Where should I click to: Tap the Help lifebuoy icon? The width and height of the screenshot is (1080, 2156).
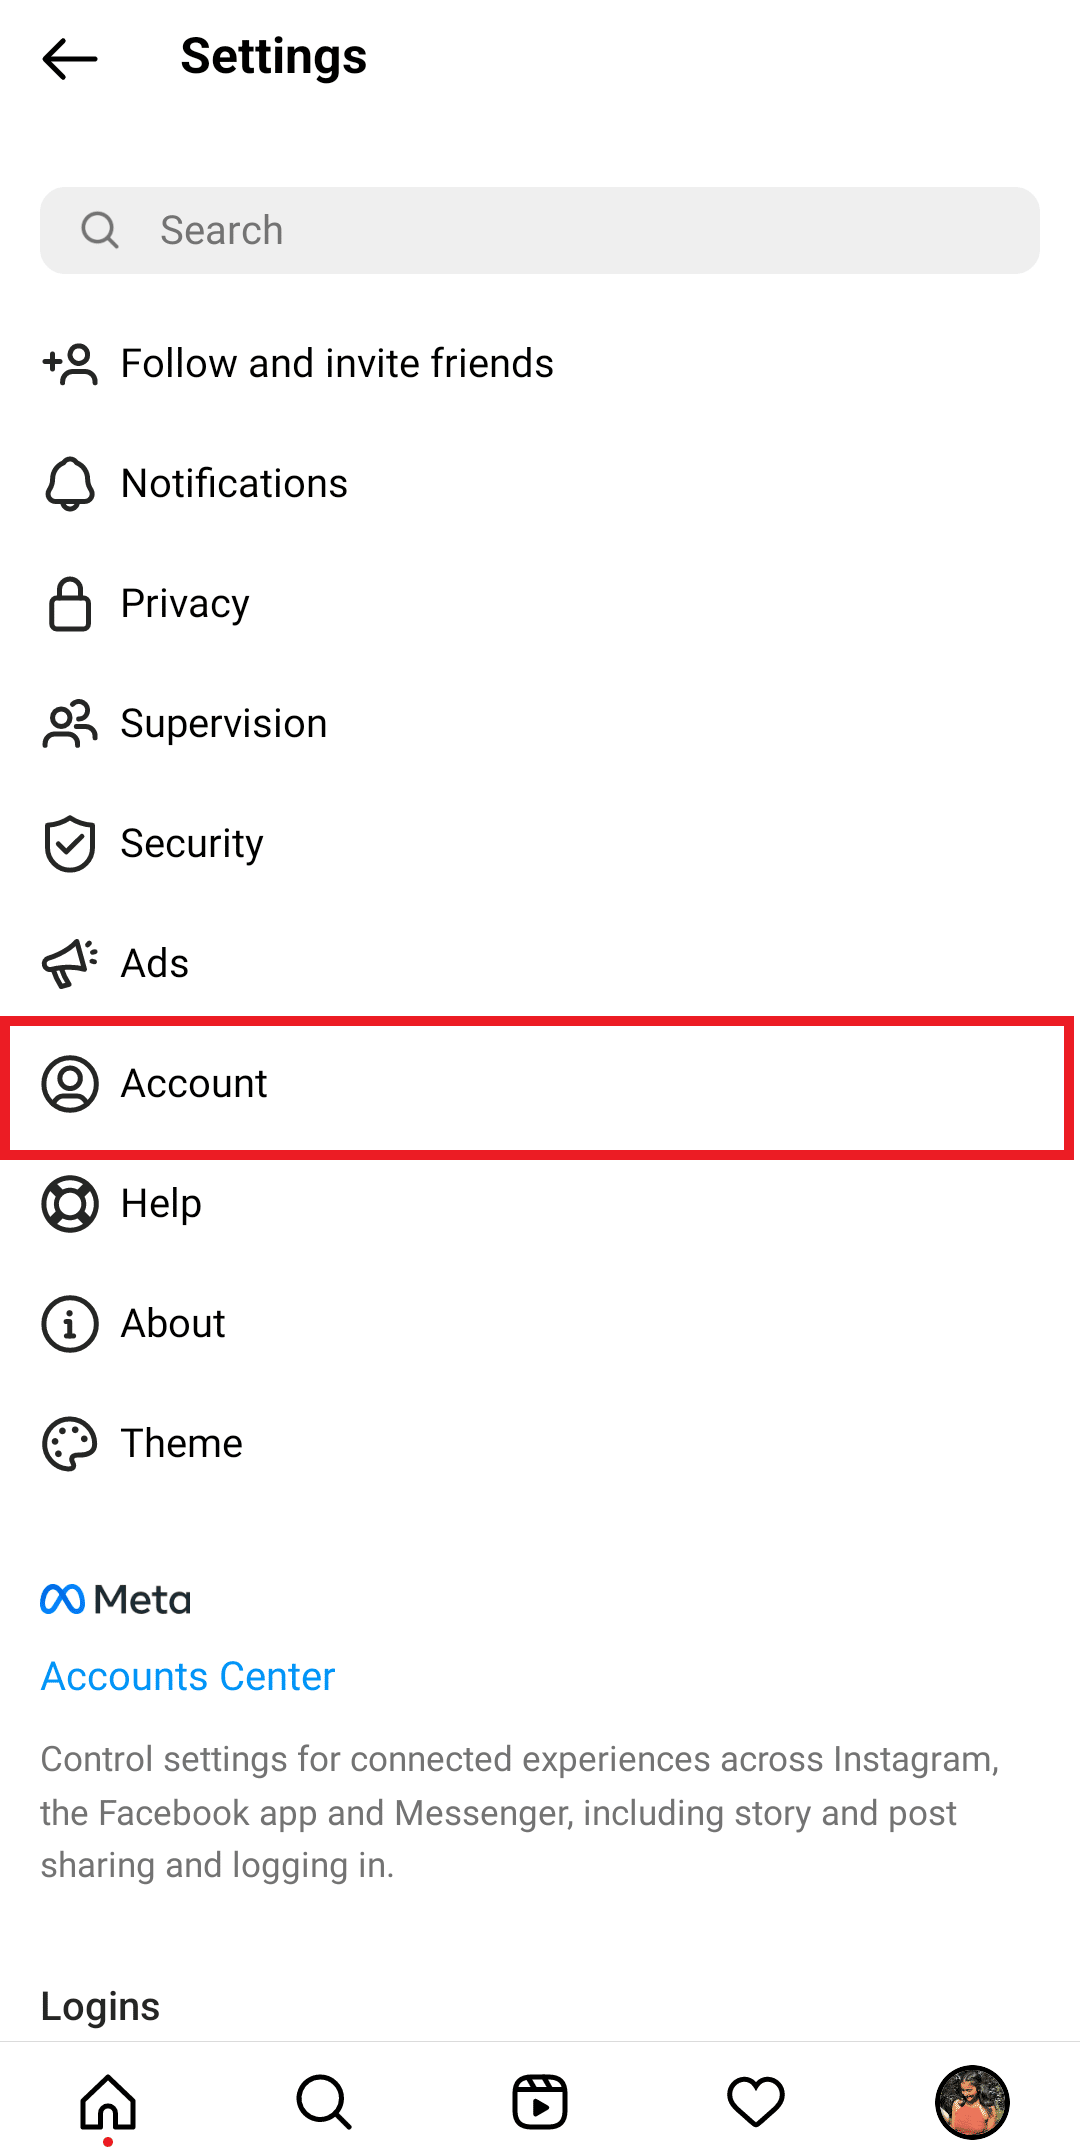coord(70,1204)
